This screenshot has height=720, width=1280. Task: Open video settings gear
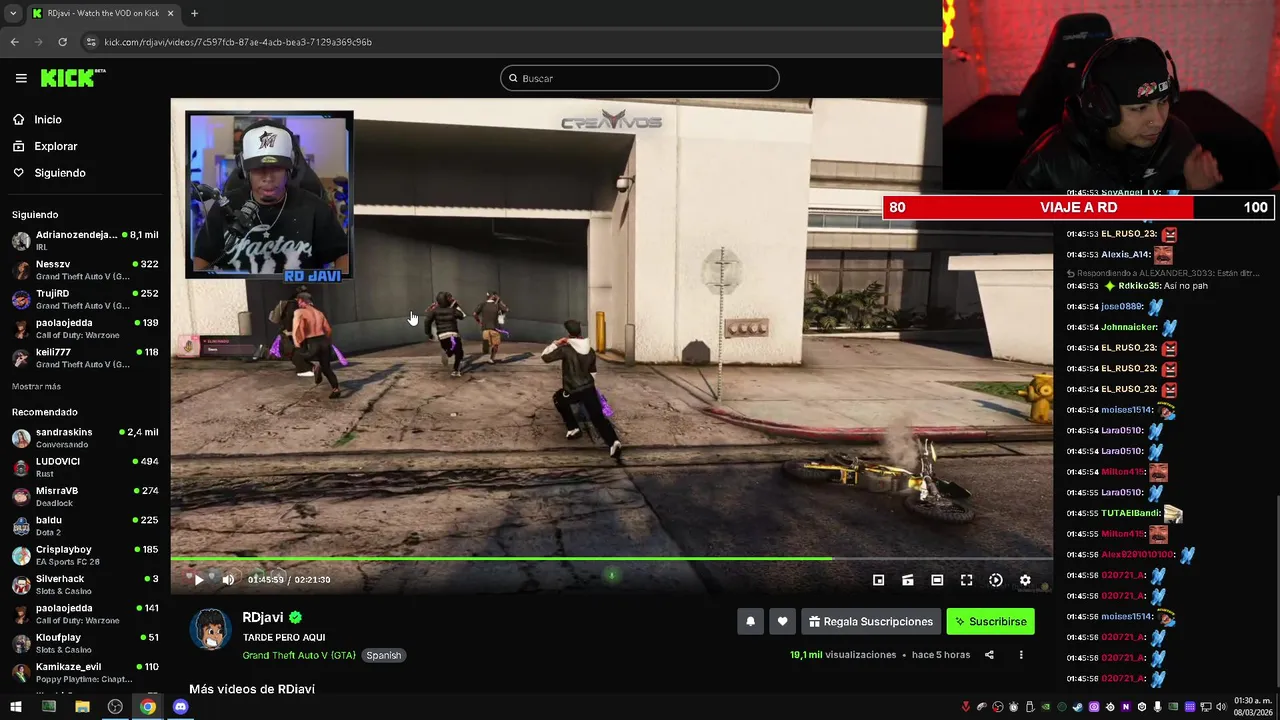tap(1025, 580)
